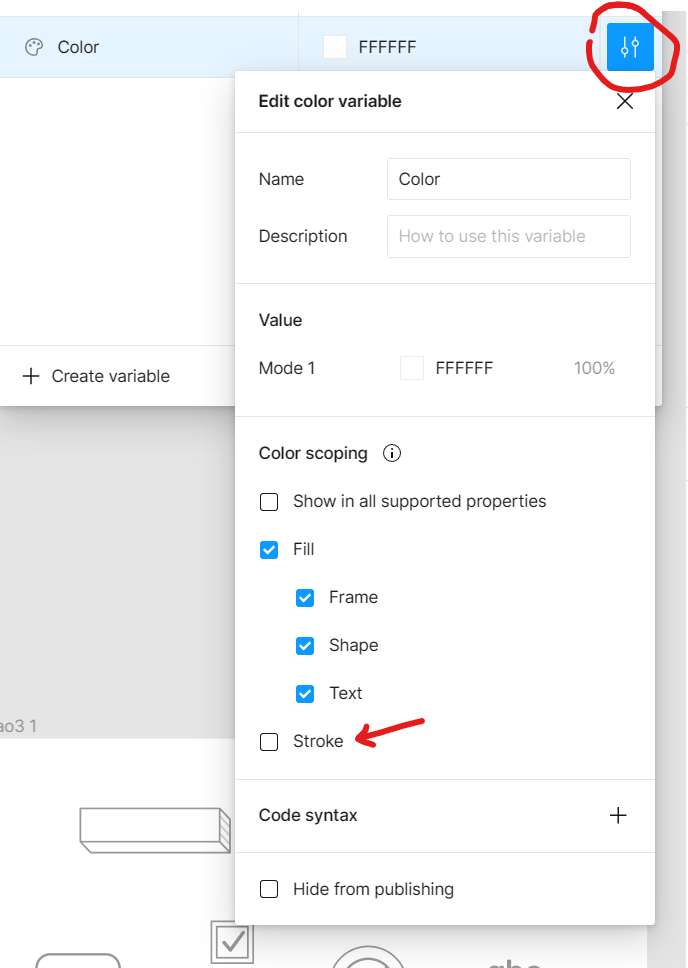The image size is (688, 968).
Task: Click the Code syntax label
Action: (x=308, y=816)
